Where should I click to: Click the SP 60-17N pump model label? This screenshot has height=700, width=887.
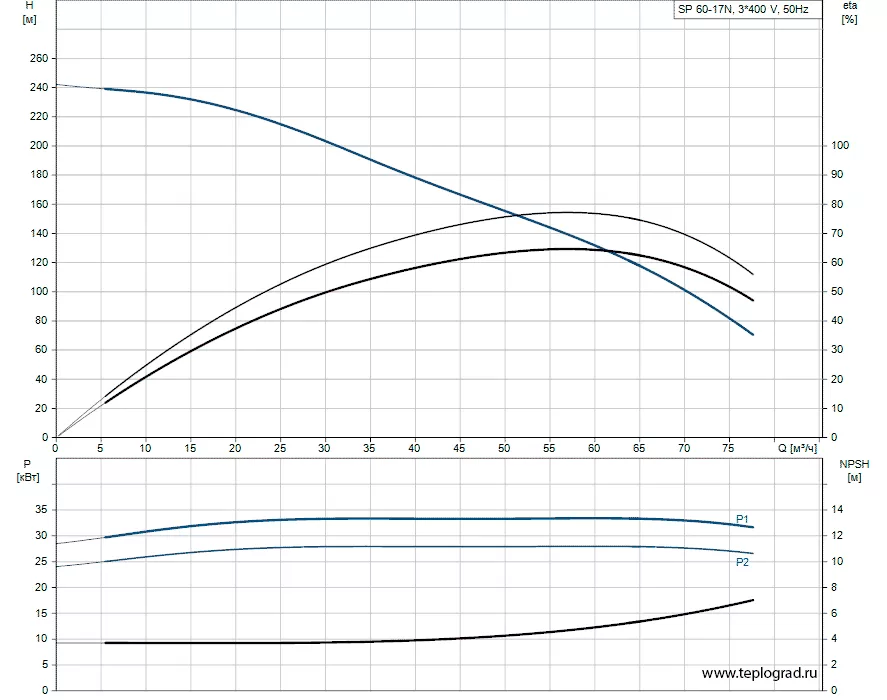click(743, 9)
